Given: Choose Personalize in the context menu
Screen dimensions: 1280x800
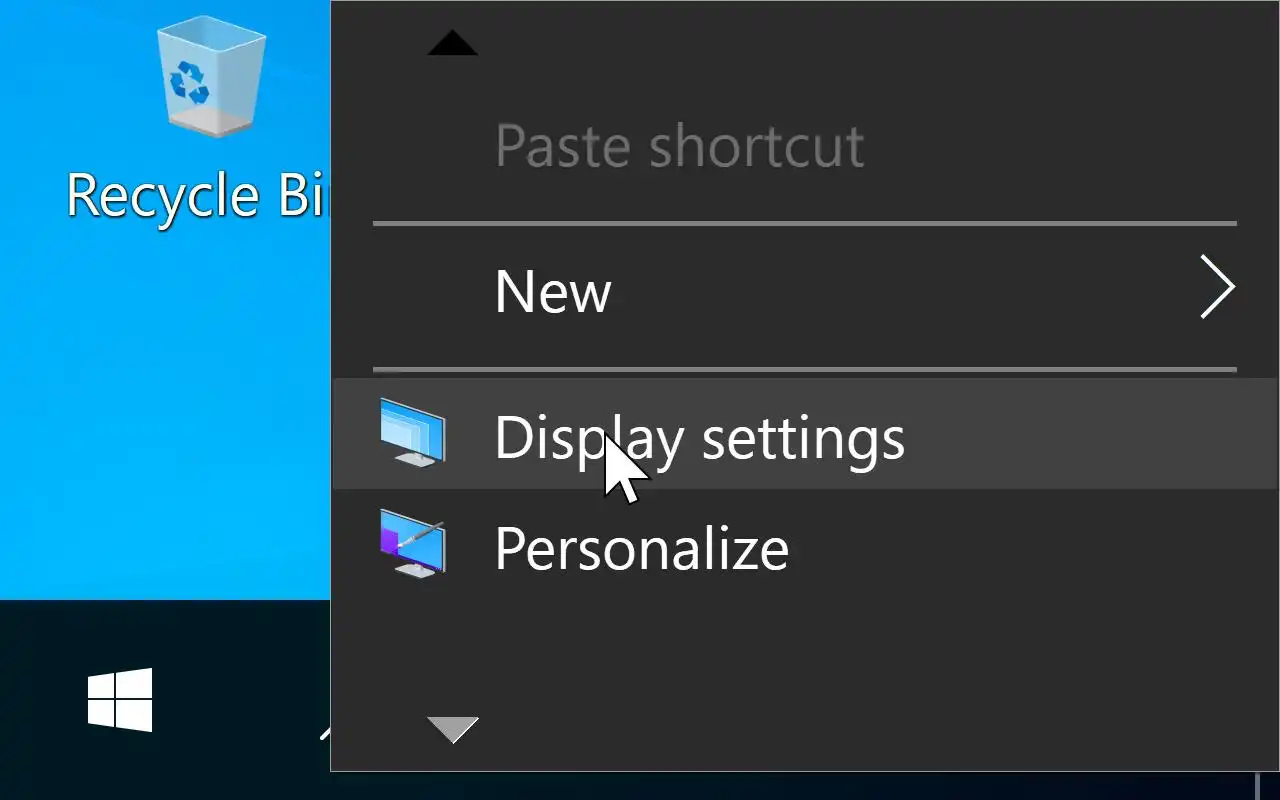Looking at the screenshot, I should pos(641,548).
